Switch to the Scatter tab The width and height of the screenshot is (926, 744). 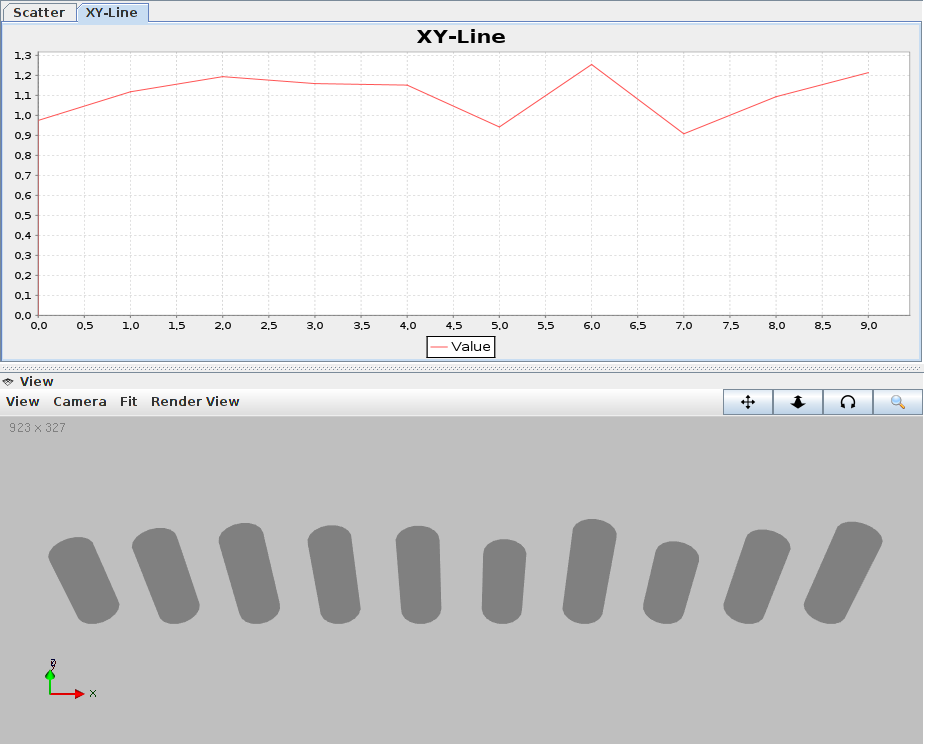point(39,12)
